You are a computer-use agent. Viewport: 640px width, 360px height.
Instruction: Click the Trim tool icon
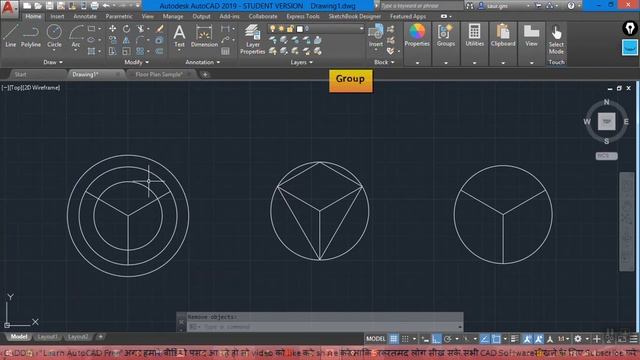140,29
